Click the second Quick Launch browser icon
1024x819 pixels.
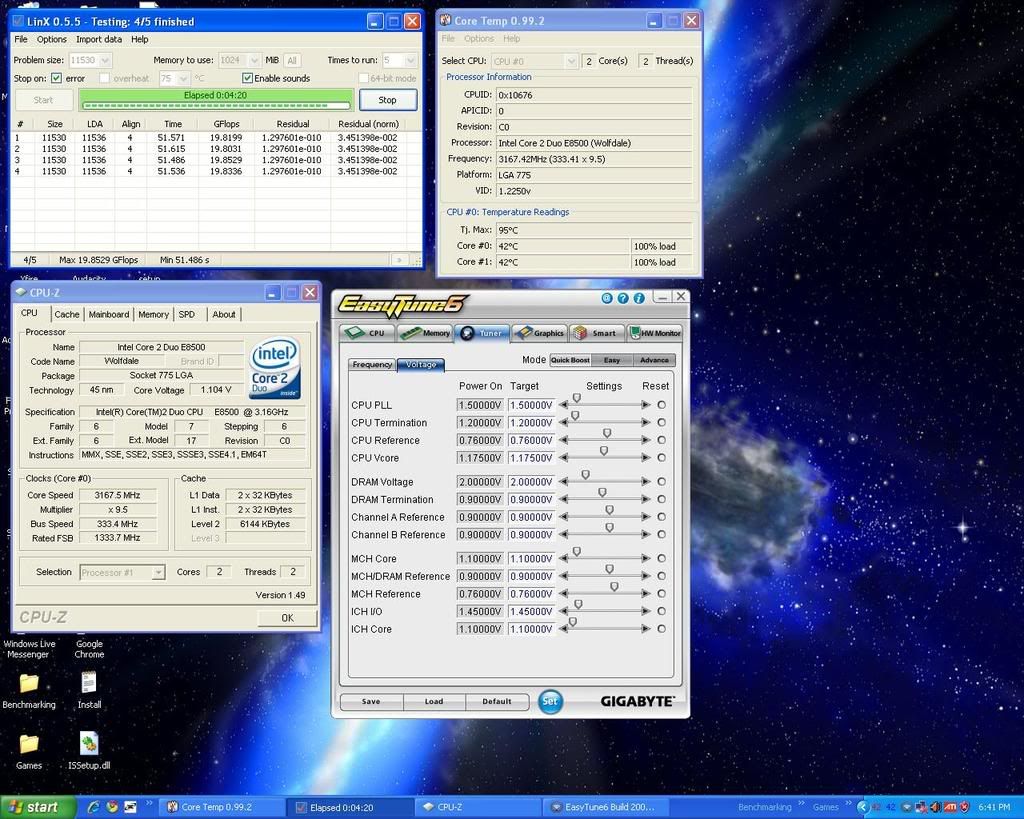coord(112,807)
